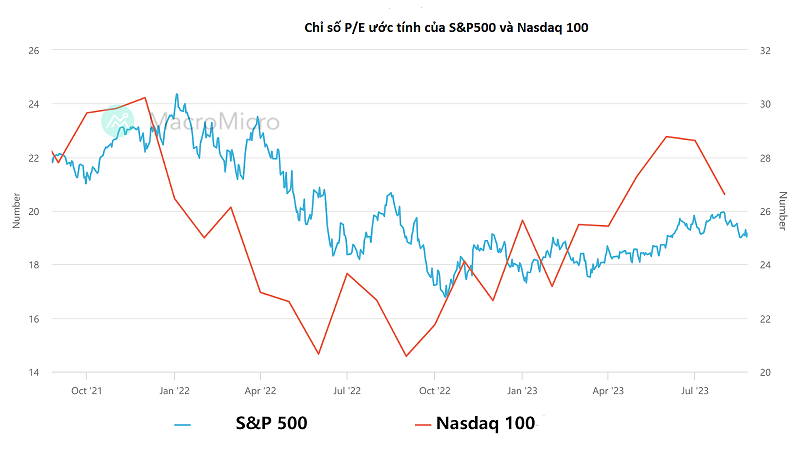Viewport: 800px width, 450px height.
Task: Select the Jul '22 x-axis label
Action: tap(347, 389)
